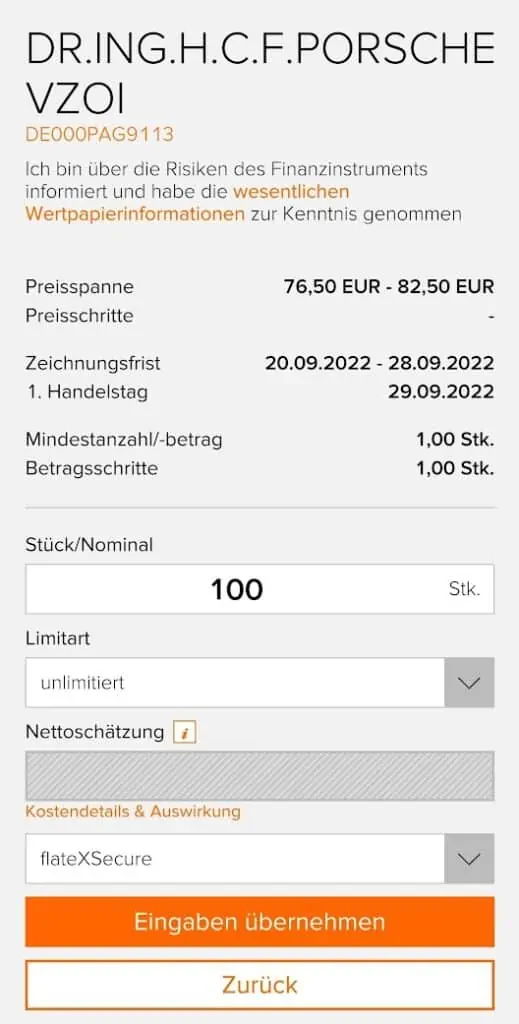Click the Stk. unit label in quantity field
Viewport: 519px width, 1024px height.
[x=464, y=589]
